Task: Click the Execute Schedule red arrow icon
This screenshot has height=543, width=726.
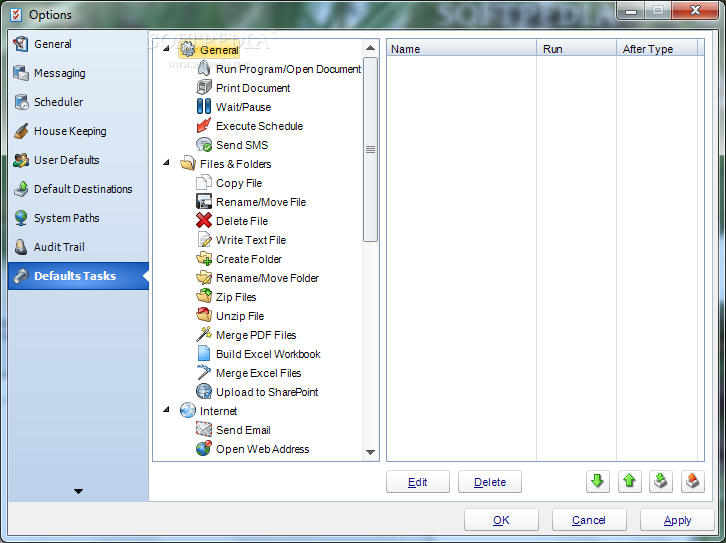Action: click(x=204, y=126)
